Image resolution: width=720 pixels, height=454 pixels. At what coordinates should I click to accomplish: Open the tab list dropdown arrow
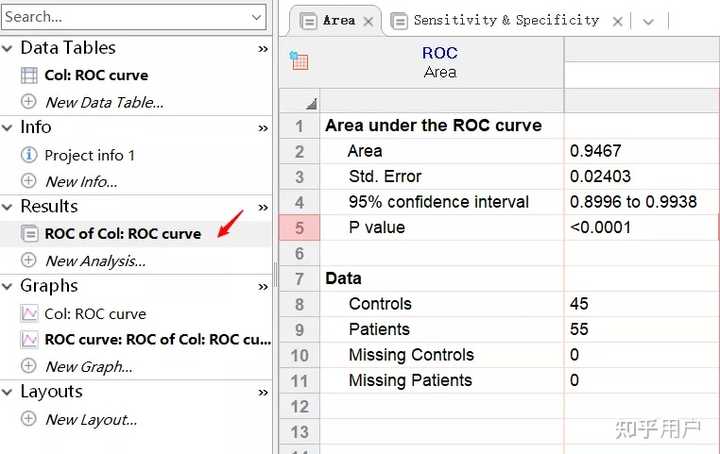[648, 21]
